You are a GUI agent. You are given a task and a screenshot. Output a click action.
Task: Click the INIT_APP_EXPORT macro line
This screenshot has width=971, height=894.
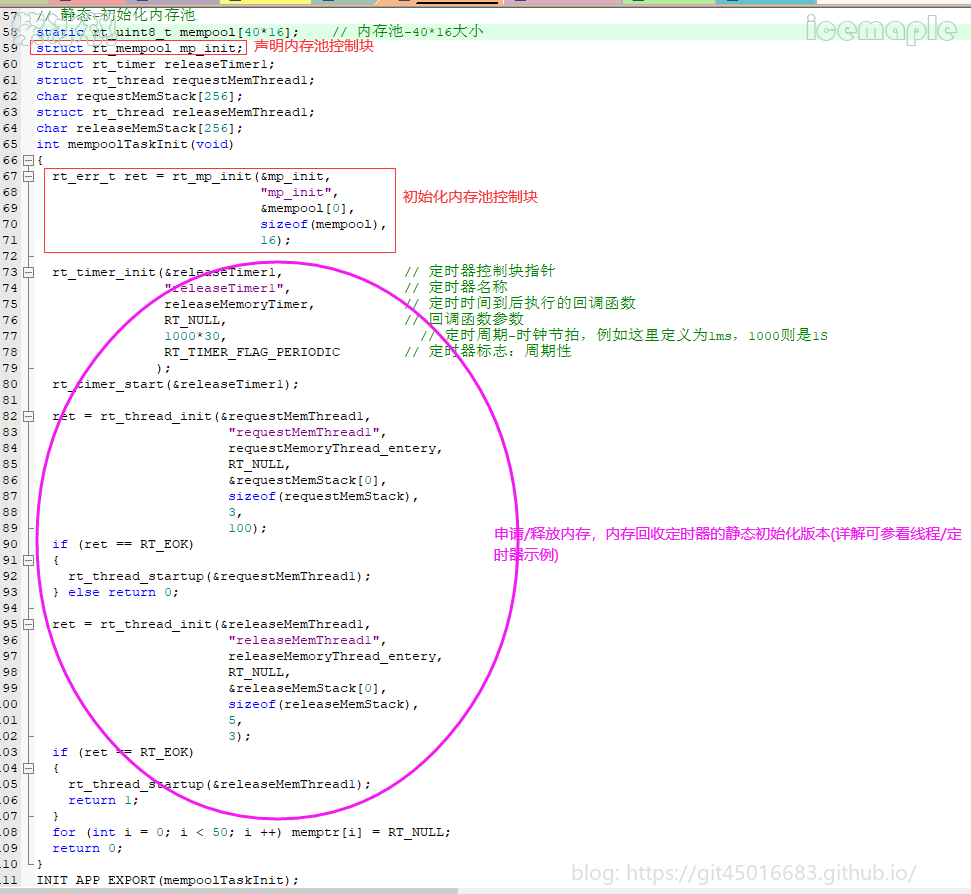click(x=167, y=880)
